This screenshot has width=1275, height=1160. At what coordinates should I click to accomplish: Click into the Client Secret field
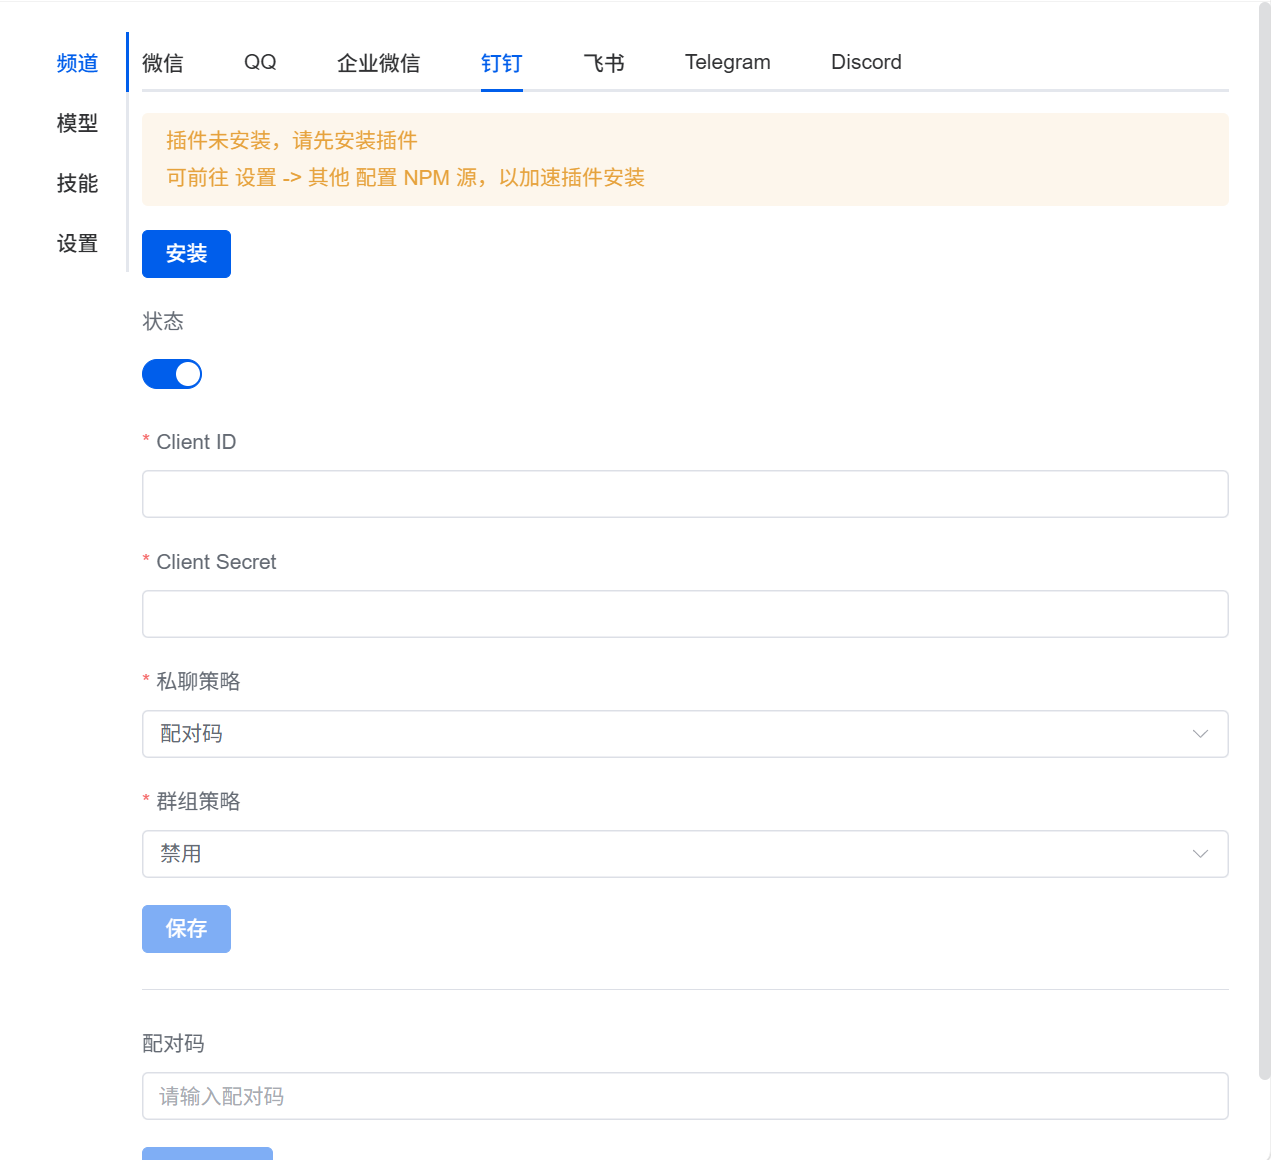[x=684, y=614]
